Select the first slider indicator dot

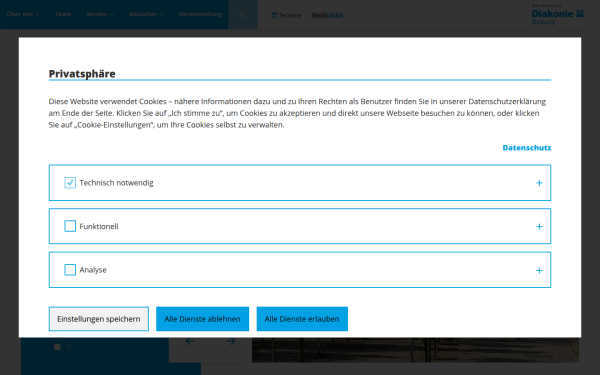57,347
